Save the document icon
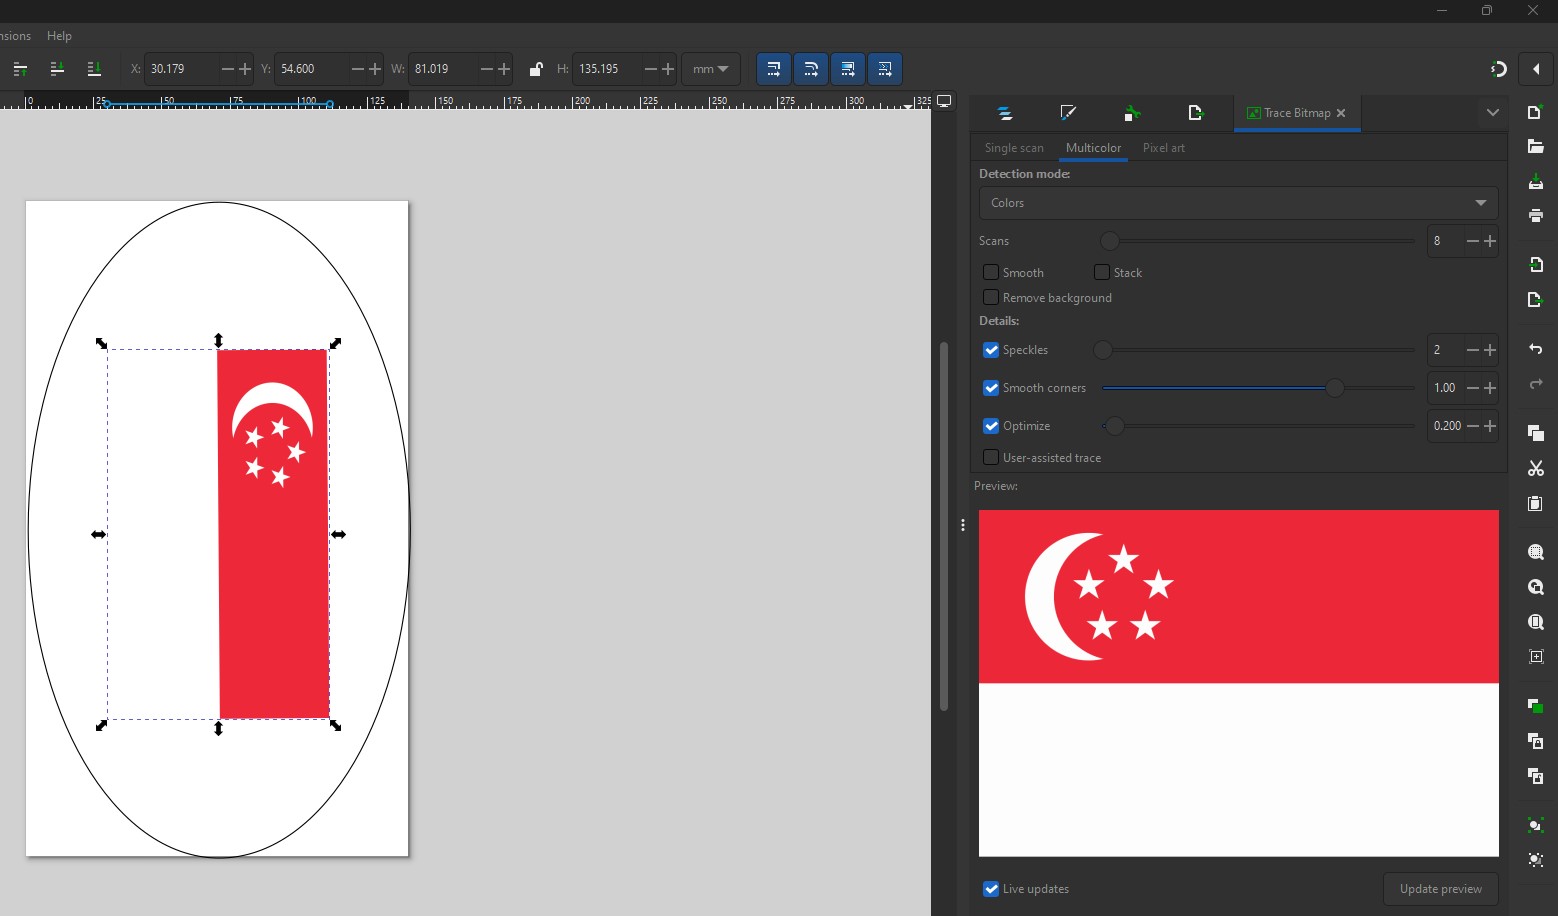 tap(1535, 181)
